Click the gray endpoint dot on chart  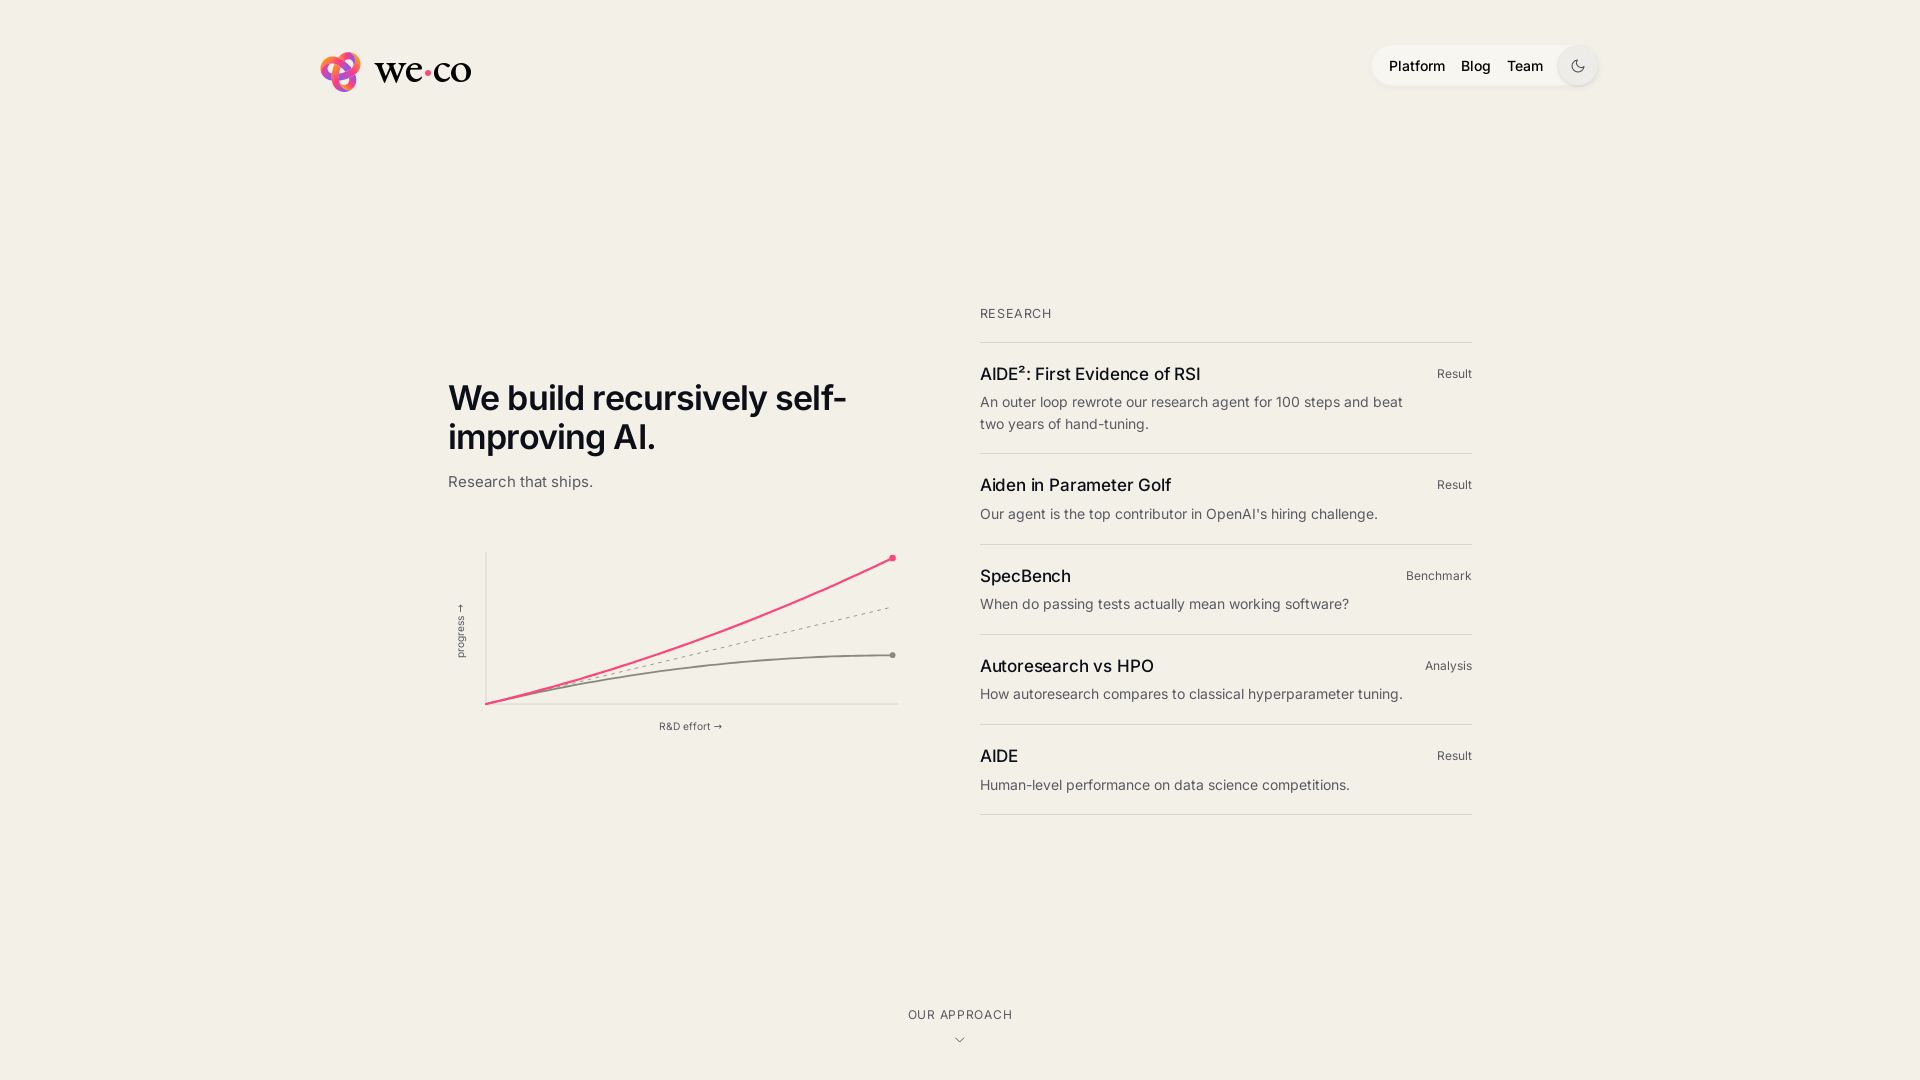893,655
